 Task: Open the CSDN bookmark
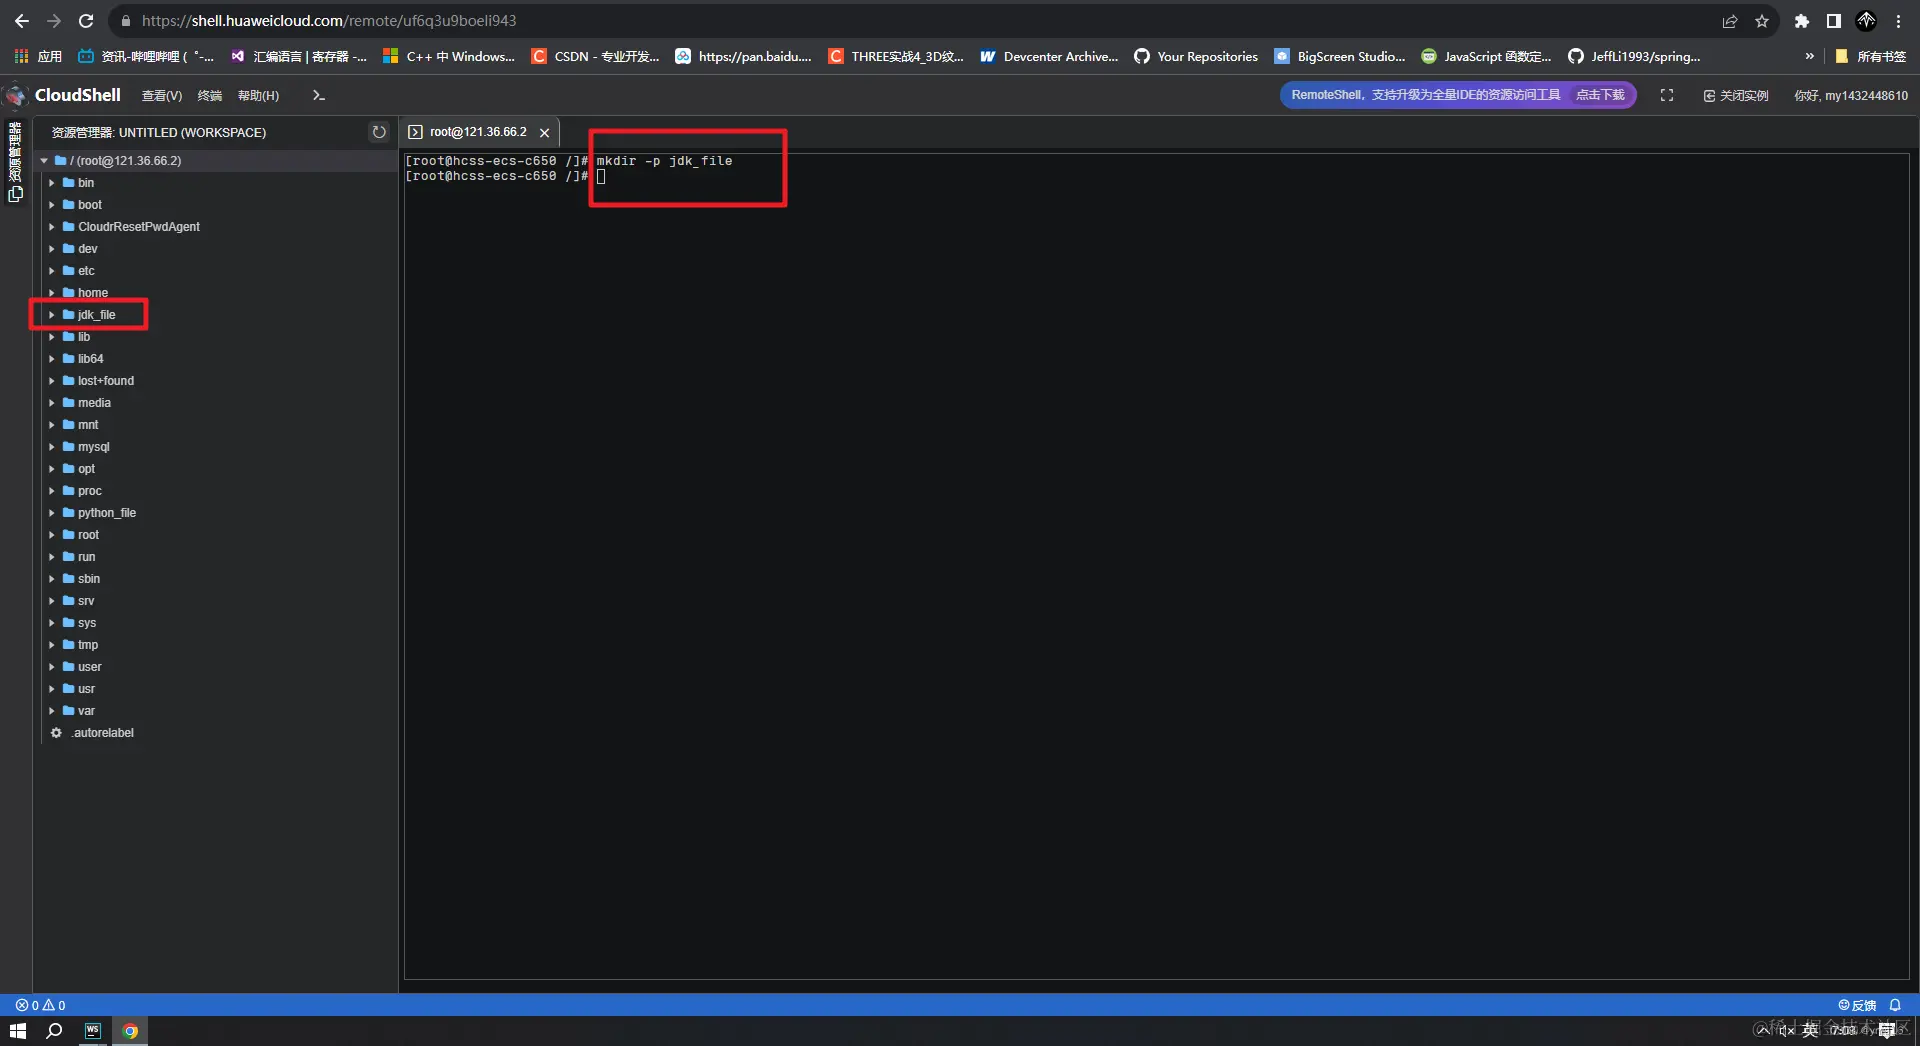595,56
